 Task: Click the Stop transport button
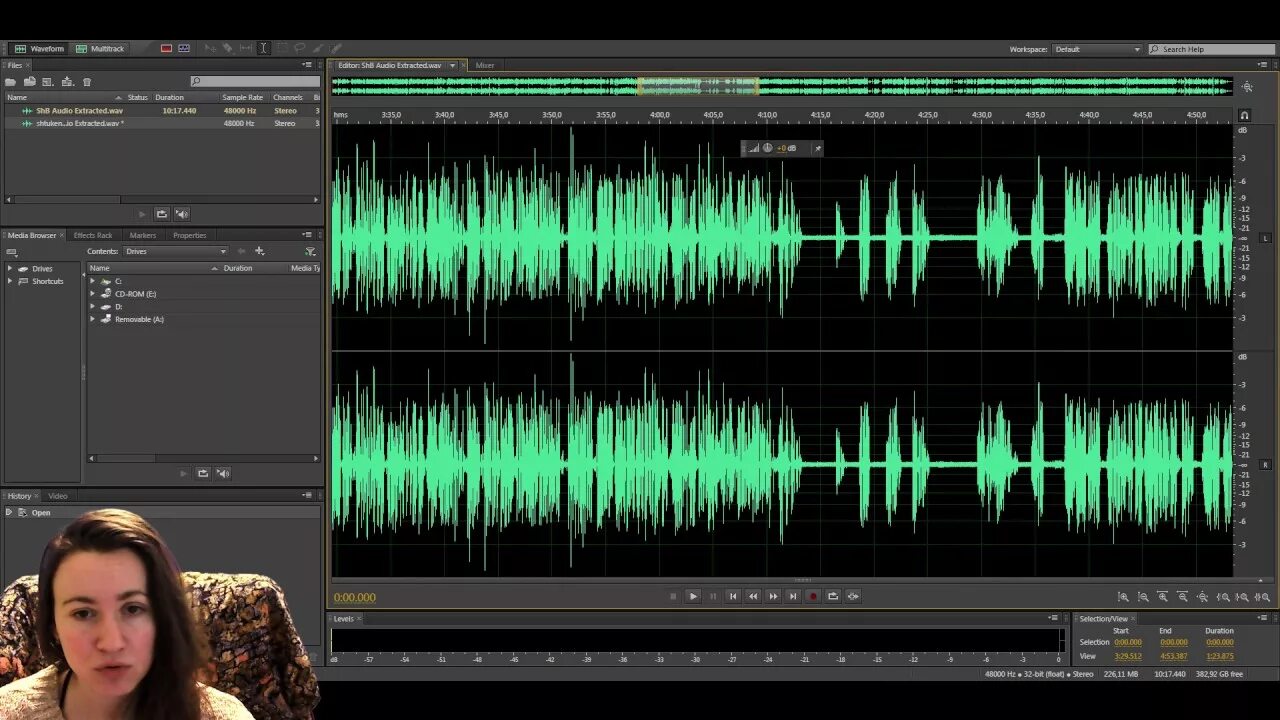(x=673, y=596)
